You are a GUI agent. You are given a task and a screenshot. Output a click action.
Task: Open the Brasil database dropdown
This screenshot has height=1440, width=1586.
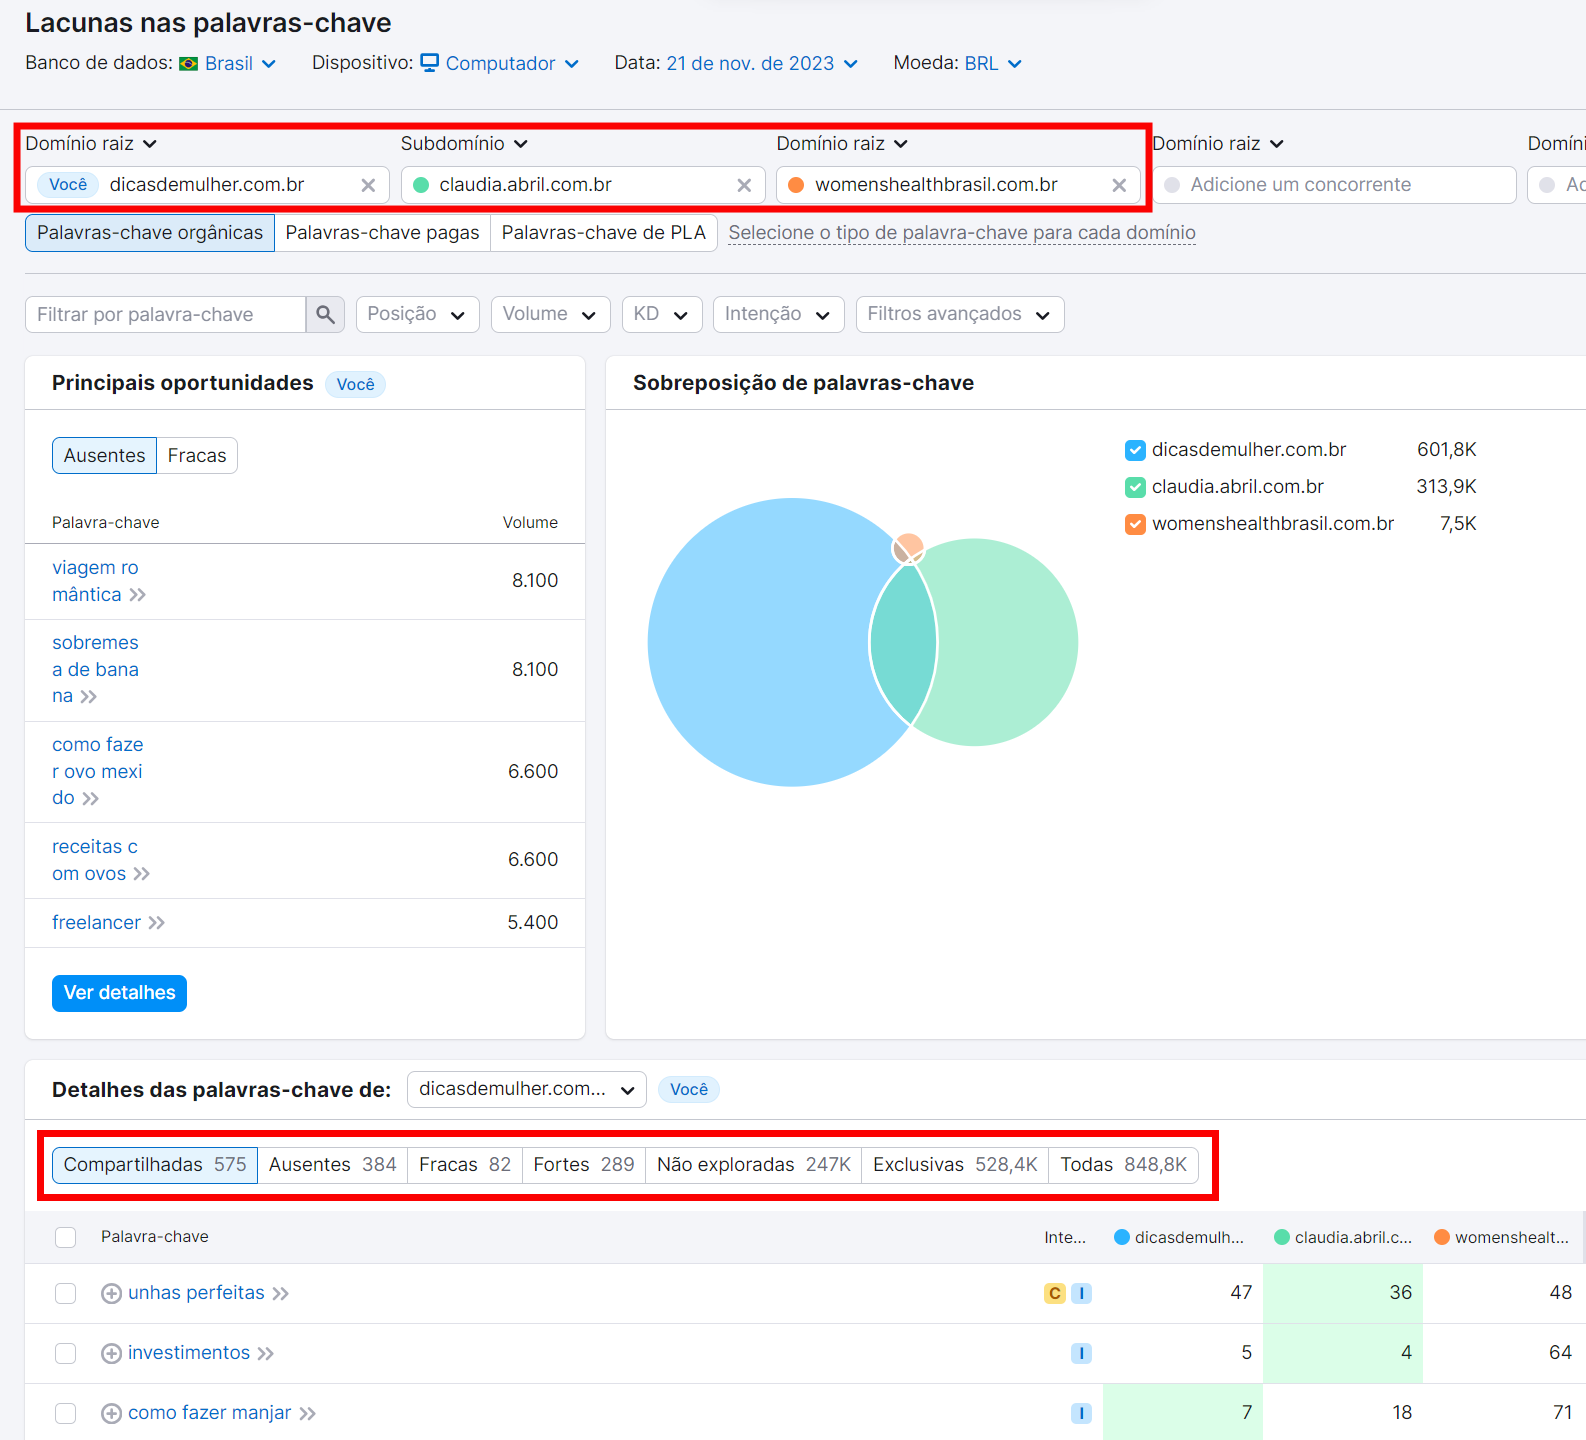tap(240, 64)
